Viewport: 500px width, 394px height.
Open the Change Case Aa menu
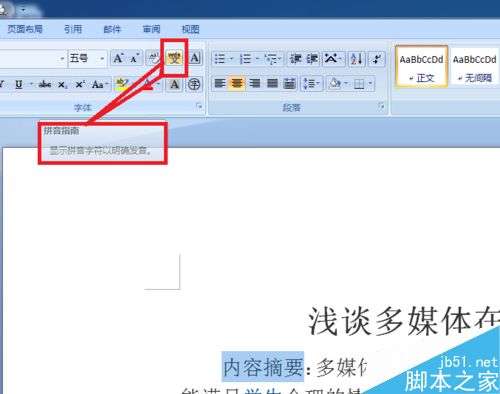[99, 84]
